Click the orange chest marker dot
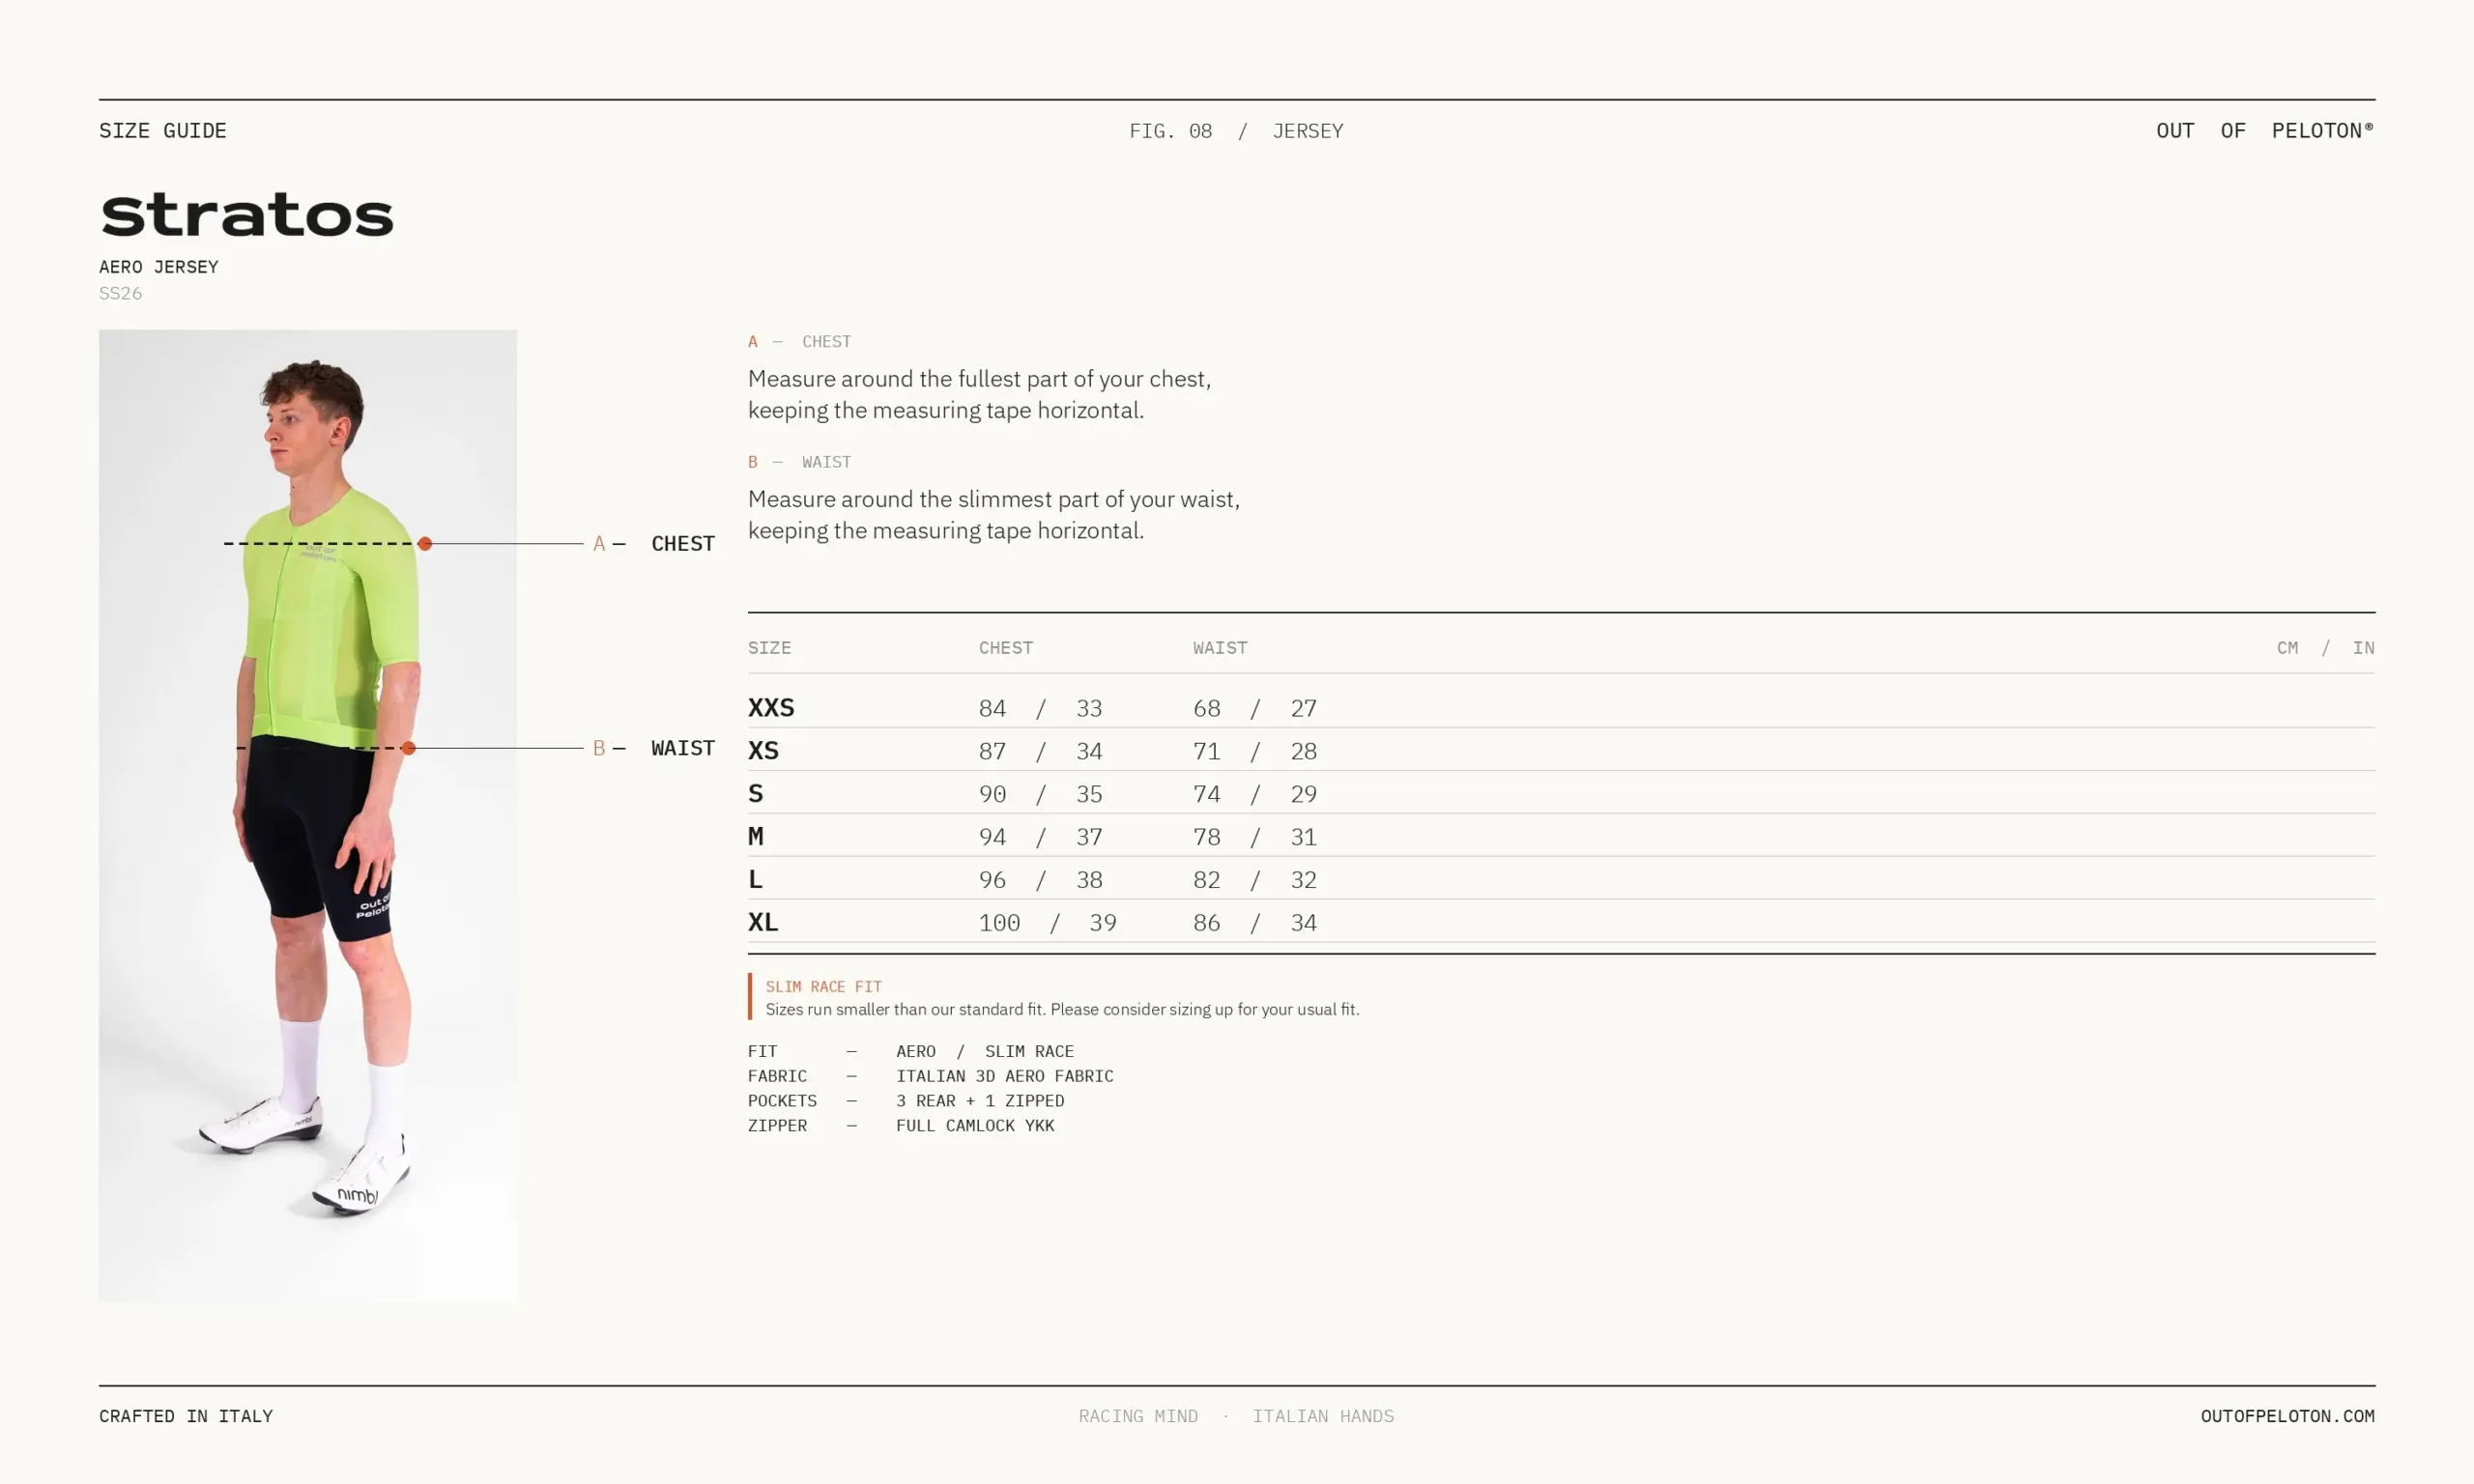 (x=425, y=544)
